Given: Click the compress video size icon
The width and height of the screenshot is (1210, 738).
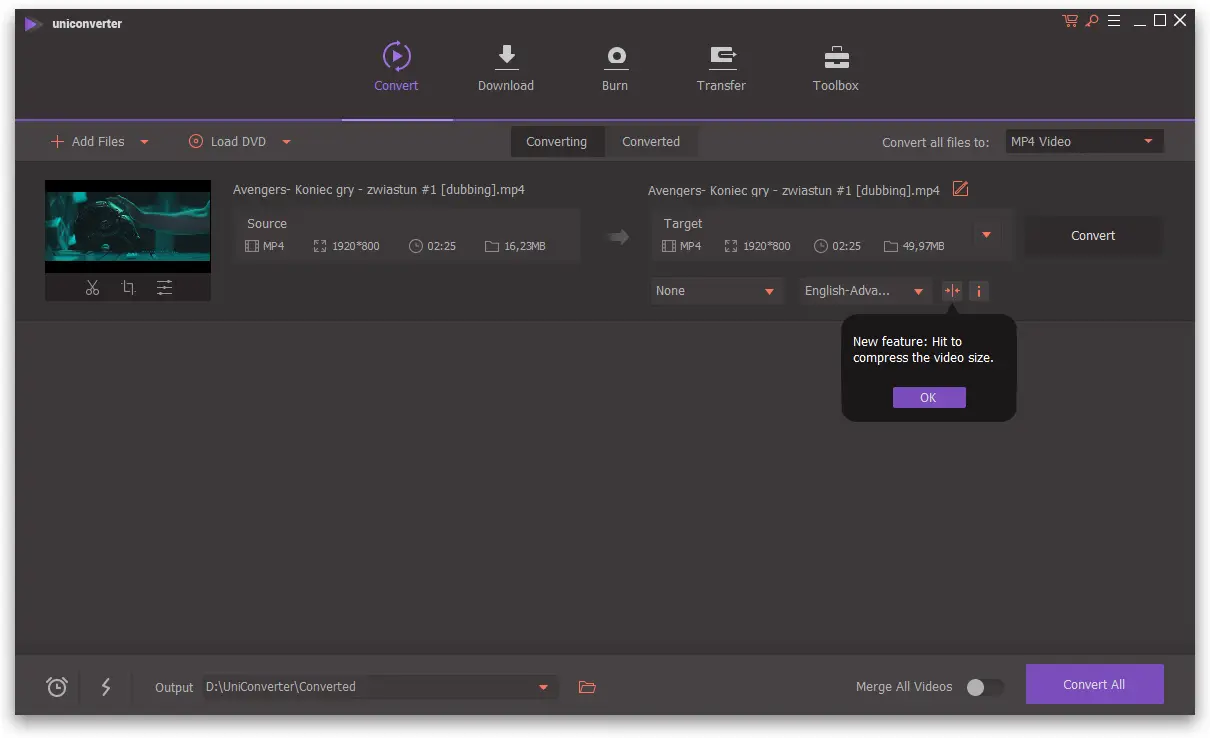Looking at the screenshot, I should (x=952, y=291).
